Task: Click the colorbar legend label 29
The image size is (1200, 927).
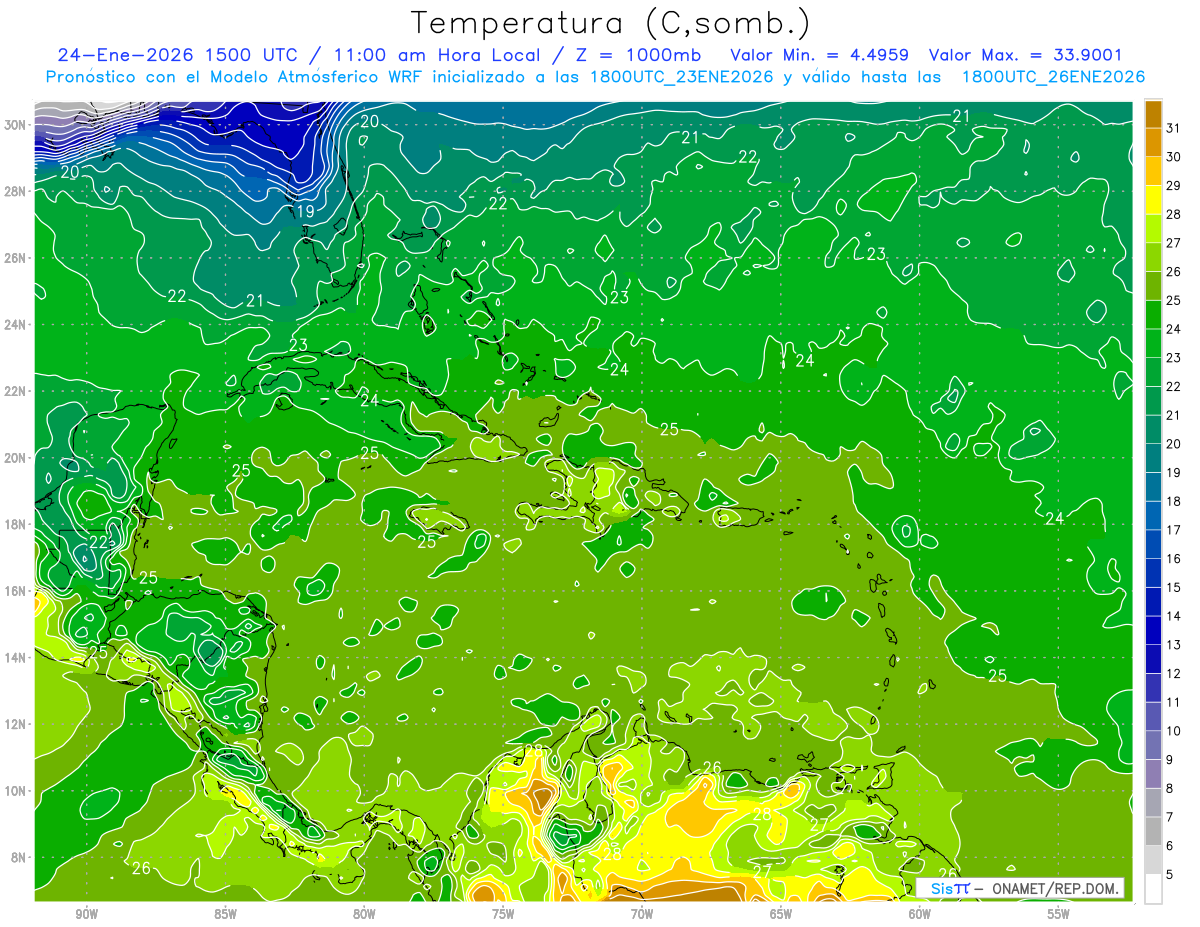Action: 1174,186
